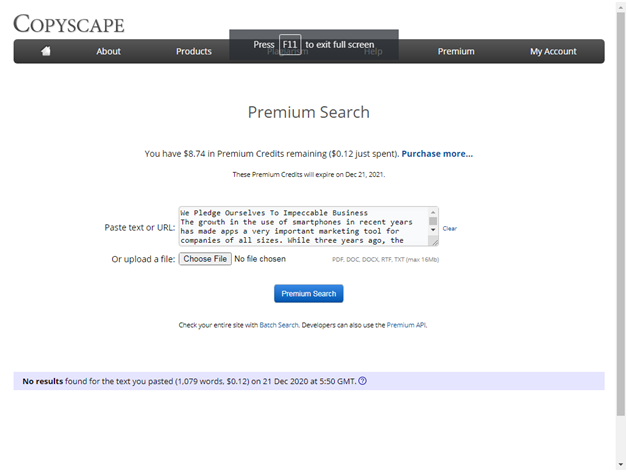Follow the Purchase more link
This screenshot has height=472, width=628.
(437, 154)
